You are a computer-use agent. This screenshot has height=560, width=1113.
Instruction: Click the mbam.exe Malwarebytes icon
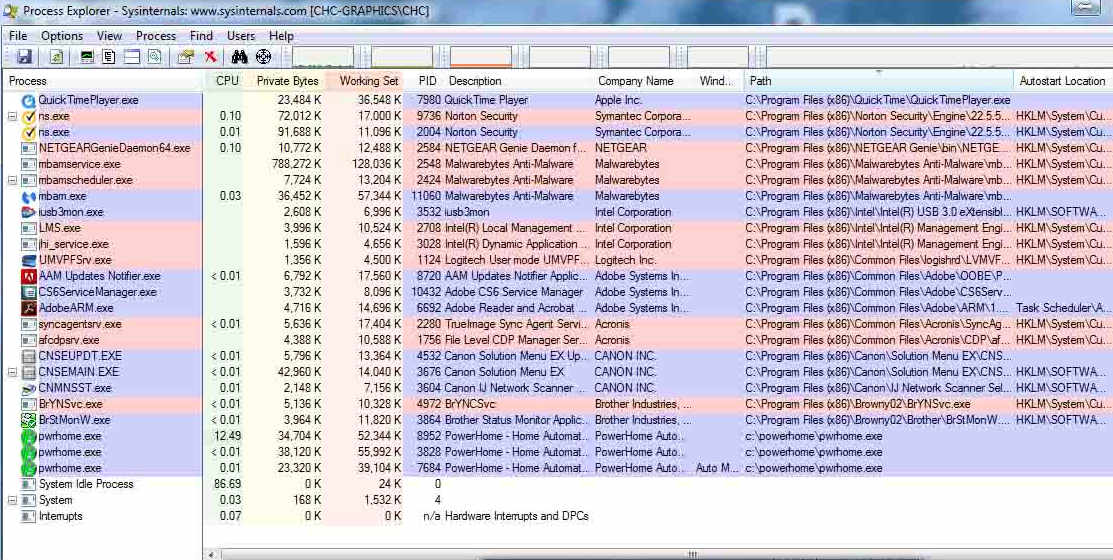[28, 196]
